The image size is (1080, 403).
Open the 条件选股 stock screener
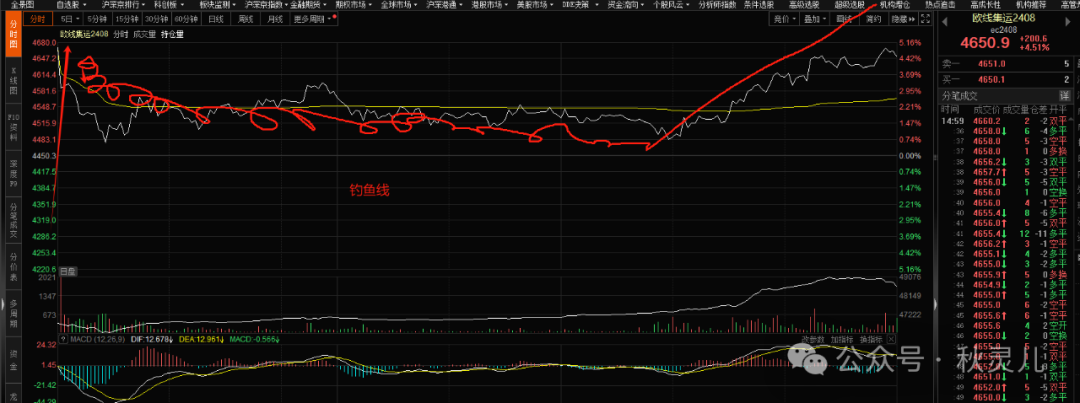click(760, 4)
